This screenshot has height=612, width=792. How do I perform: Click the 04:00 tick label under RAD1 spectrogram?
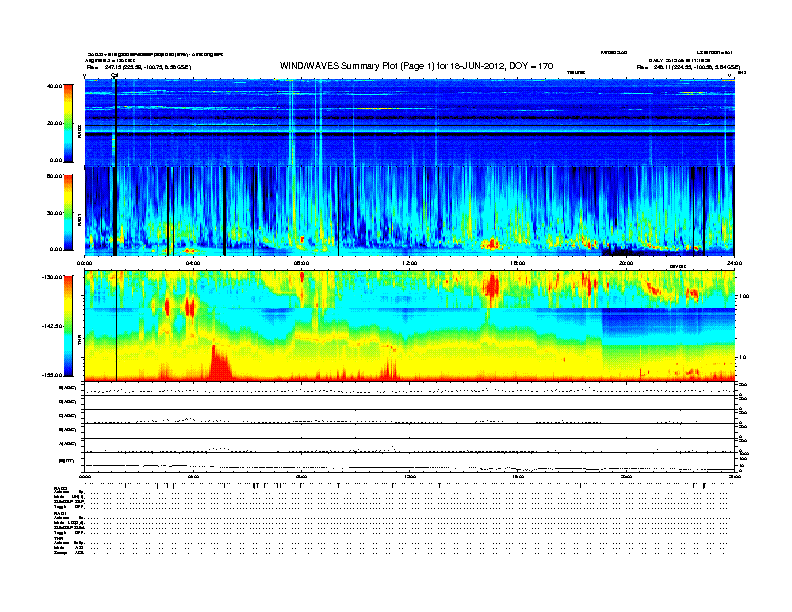point(193,263)
